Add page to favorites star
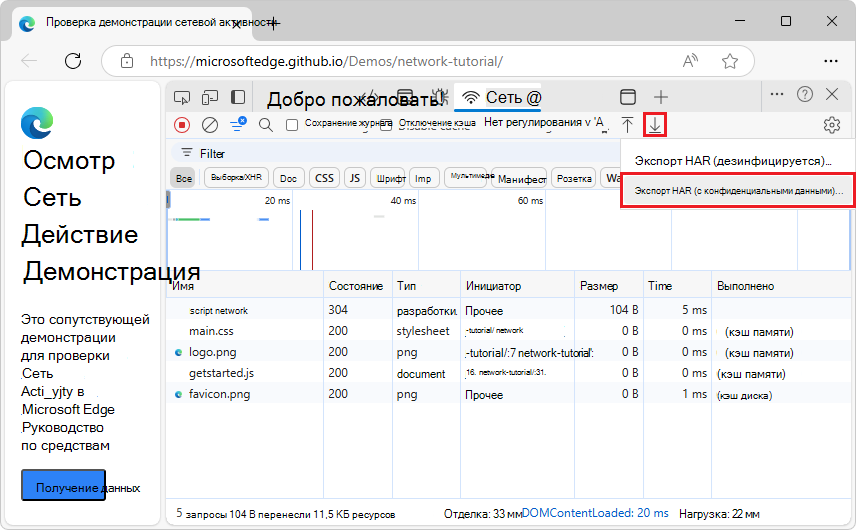This screenshot has width=856, height=530. pyautogui.click(x=730, y=61)
